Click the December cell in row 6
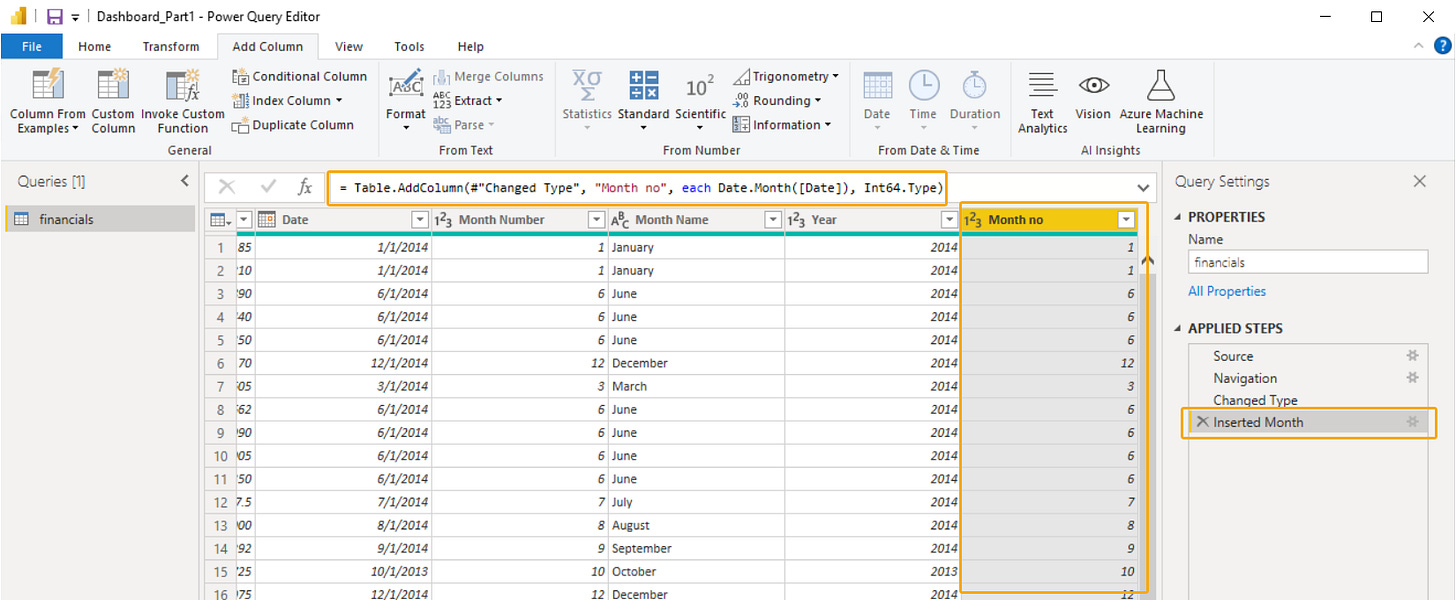This screenshot has height=600, width=1456. point(696,363)
